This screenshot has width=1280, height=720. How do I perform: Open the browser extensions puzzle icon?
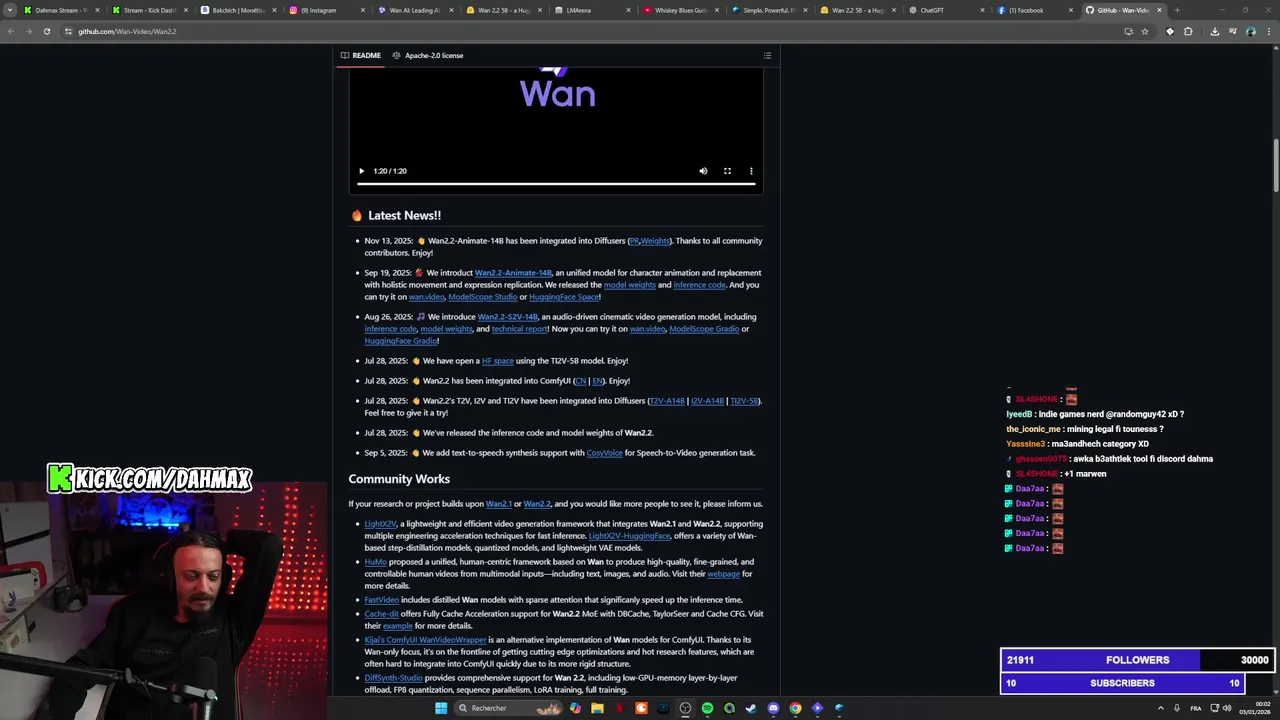pos(1188,31)
